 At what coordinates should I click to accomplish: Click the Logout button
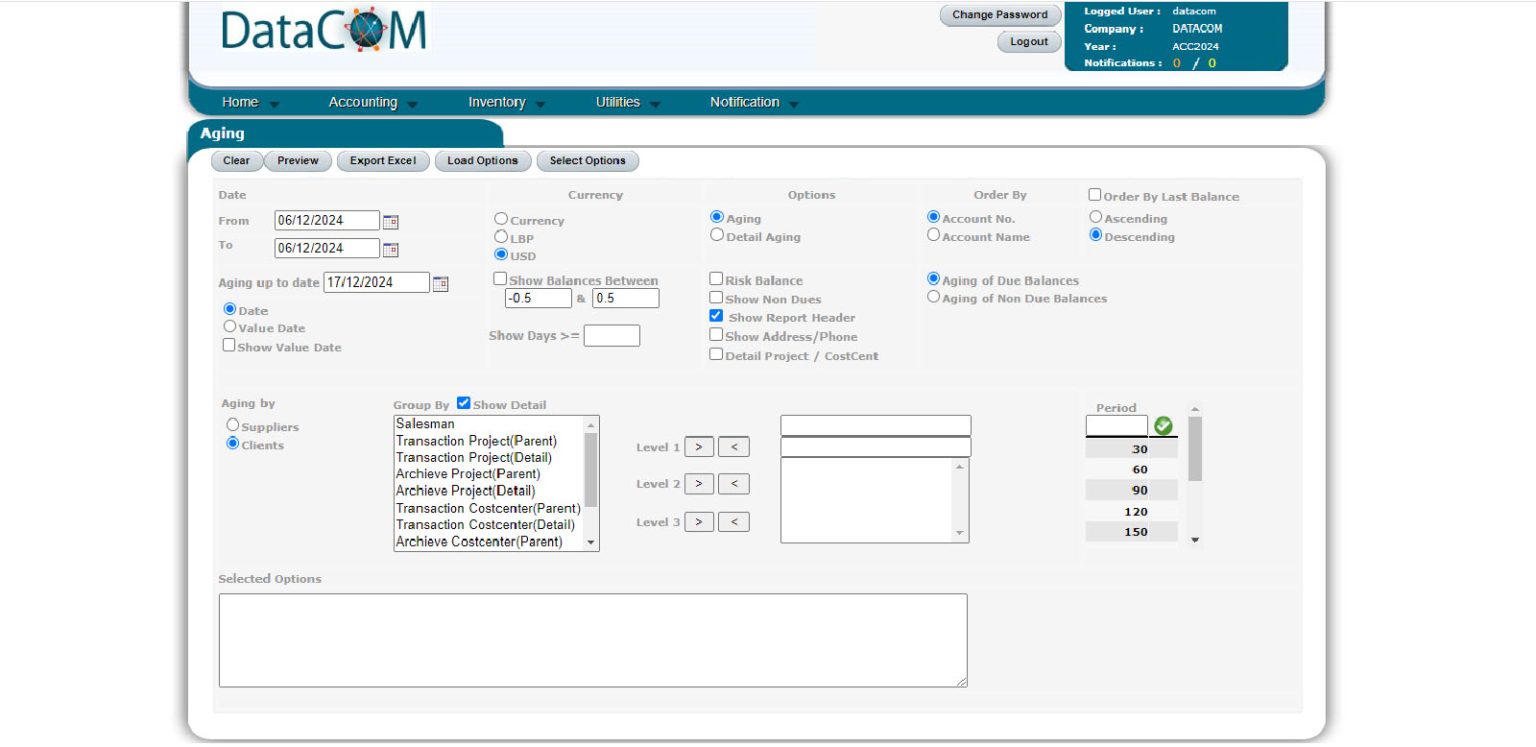[1029, 41]
